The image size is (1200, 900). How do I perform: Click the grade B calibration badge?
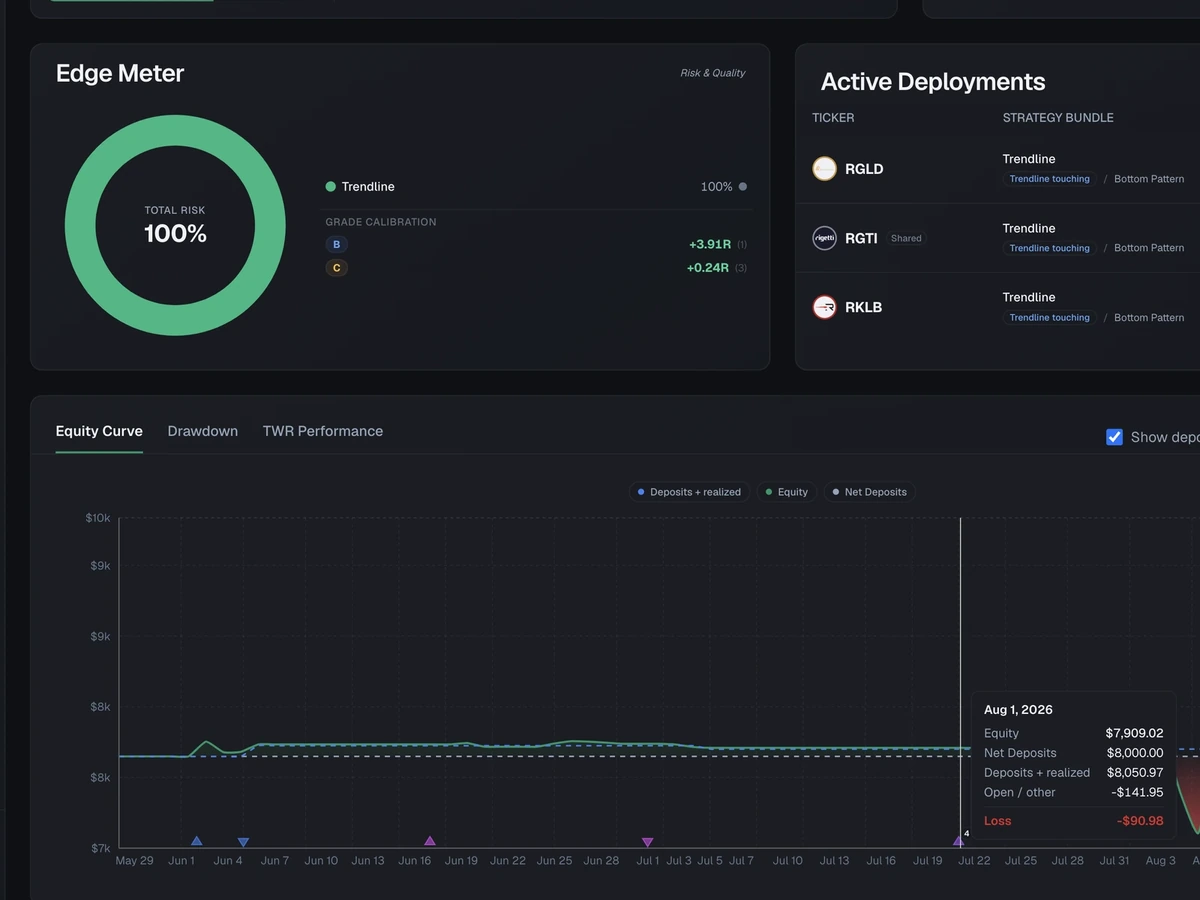[337, 244]
